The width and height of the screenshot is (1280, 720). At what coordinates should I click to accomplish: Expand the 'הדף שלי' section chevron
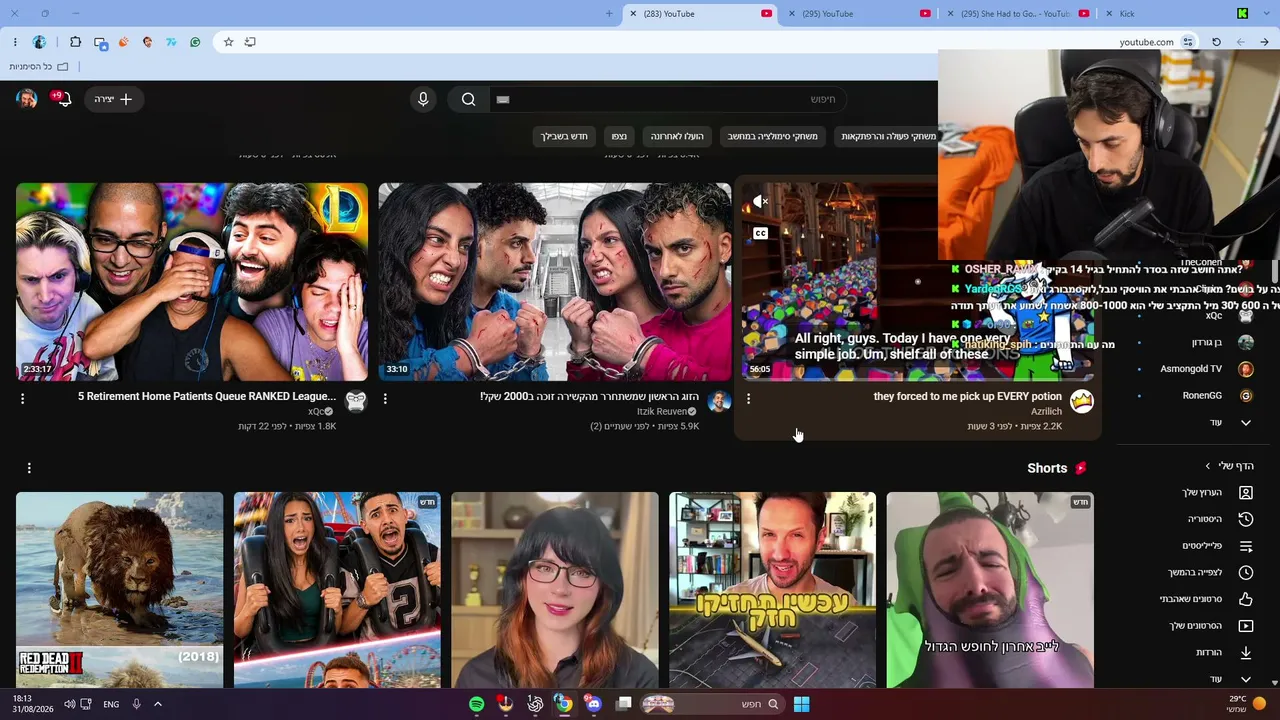(1208, 466)
